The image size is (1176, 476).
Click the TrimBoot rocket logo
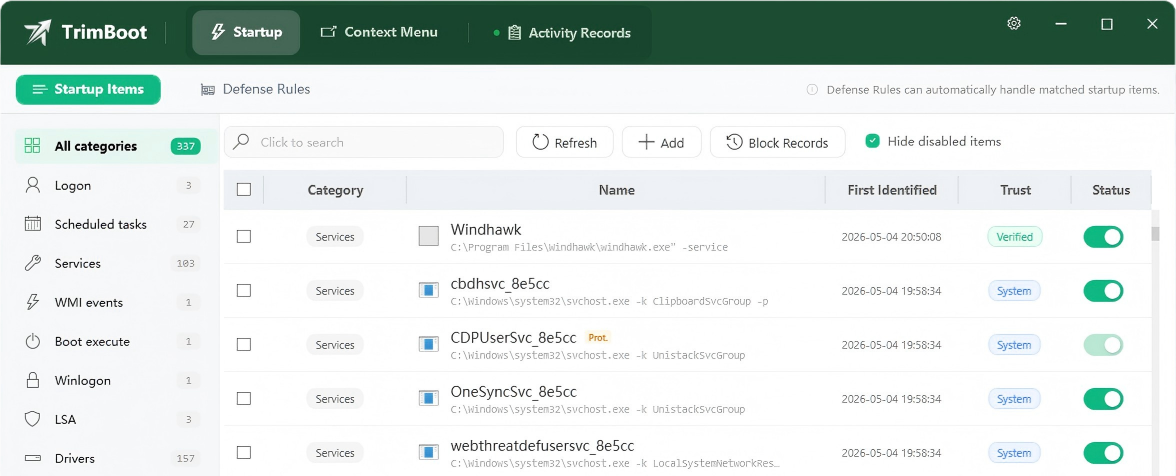[x=38, y=32]
